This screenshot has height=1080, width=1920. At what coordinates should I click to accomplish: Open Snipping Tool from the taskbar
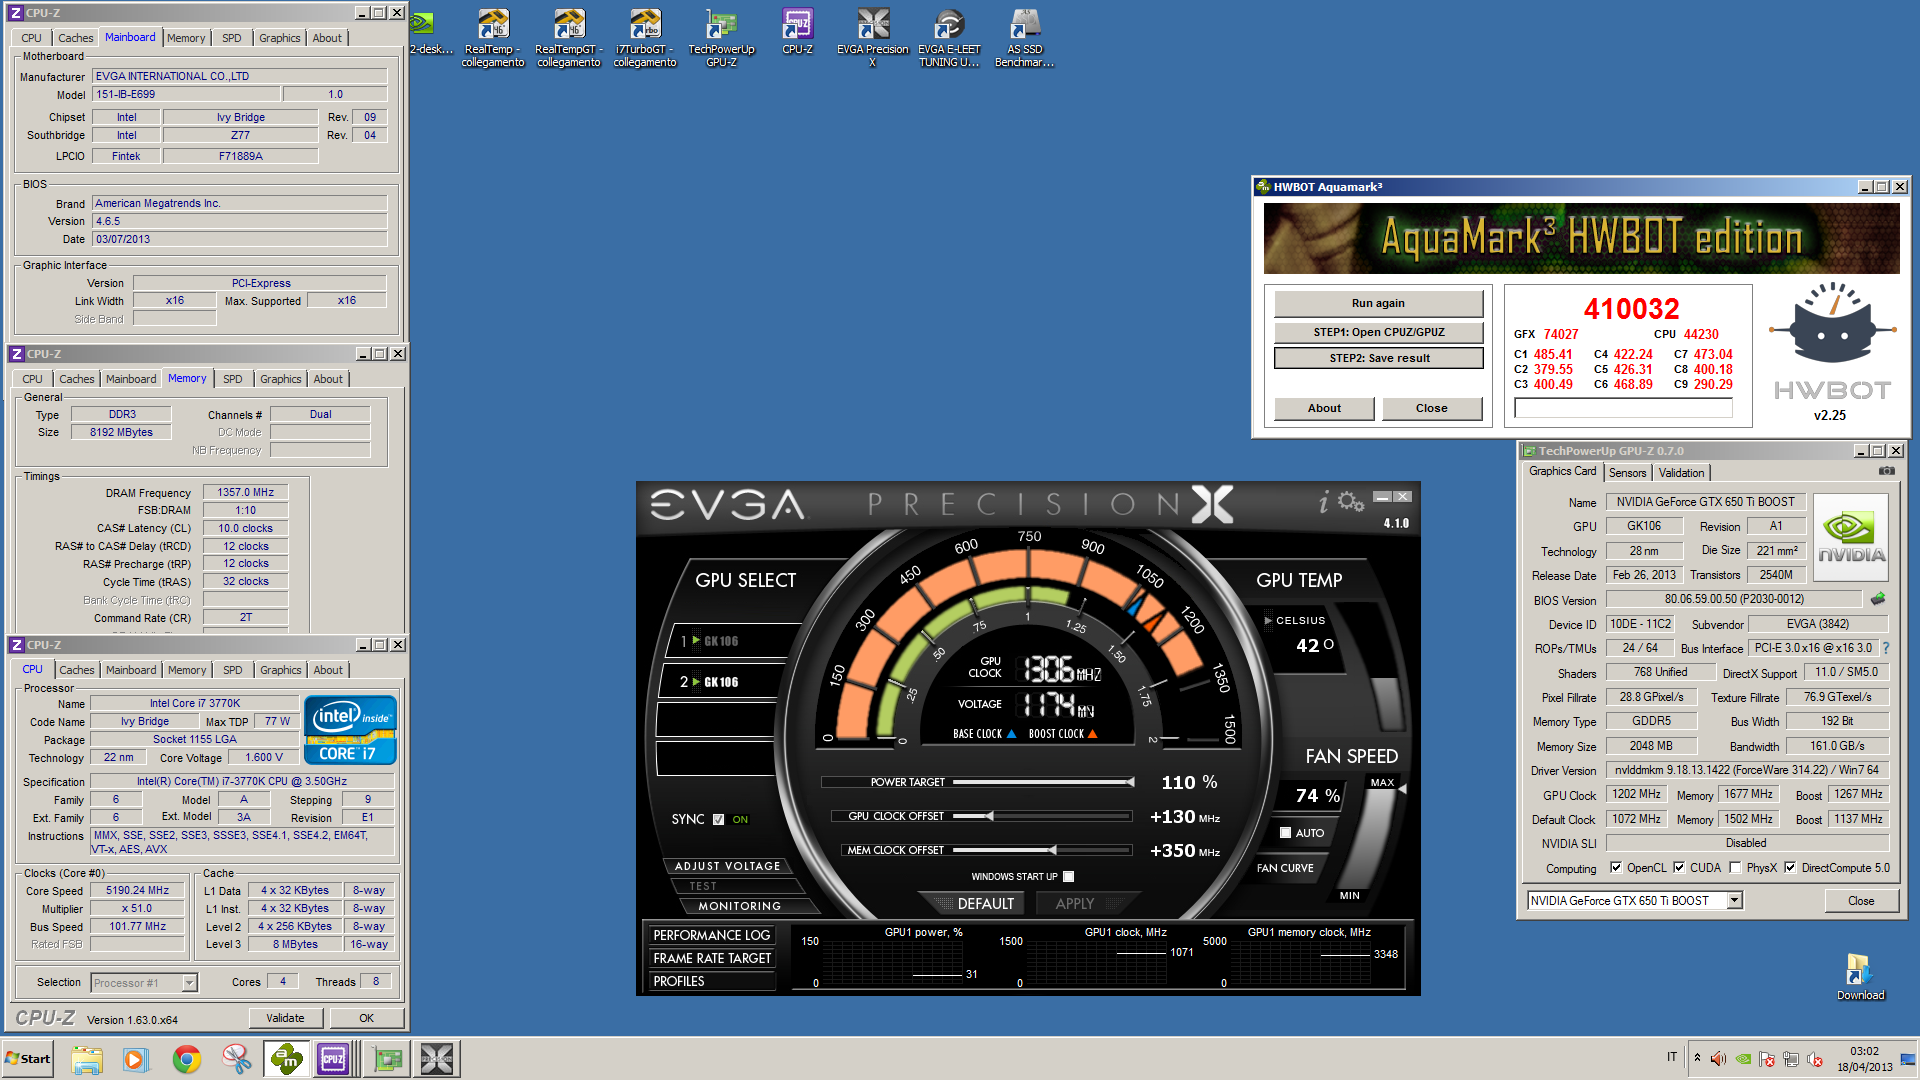point(236,1059)
